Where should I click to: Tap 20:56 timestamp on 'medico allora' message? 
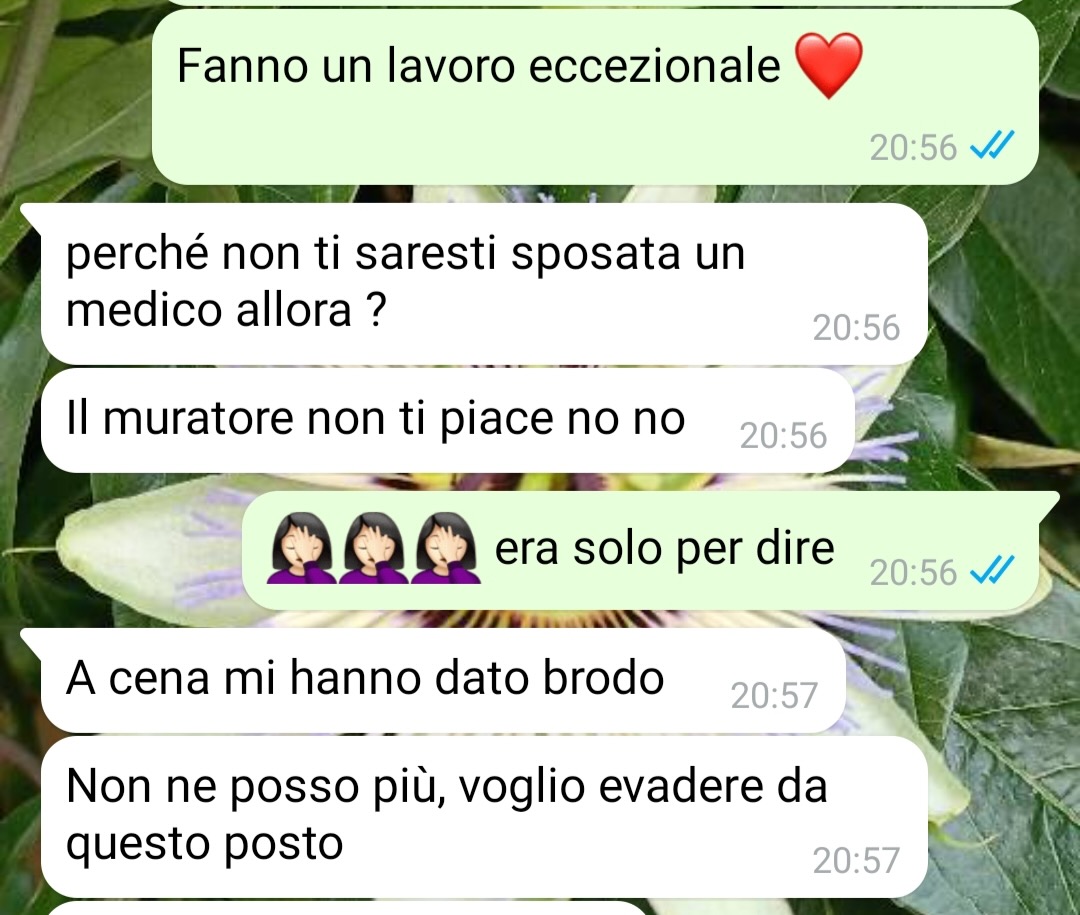click(856, 328)
